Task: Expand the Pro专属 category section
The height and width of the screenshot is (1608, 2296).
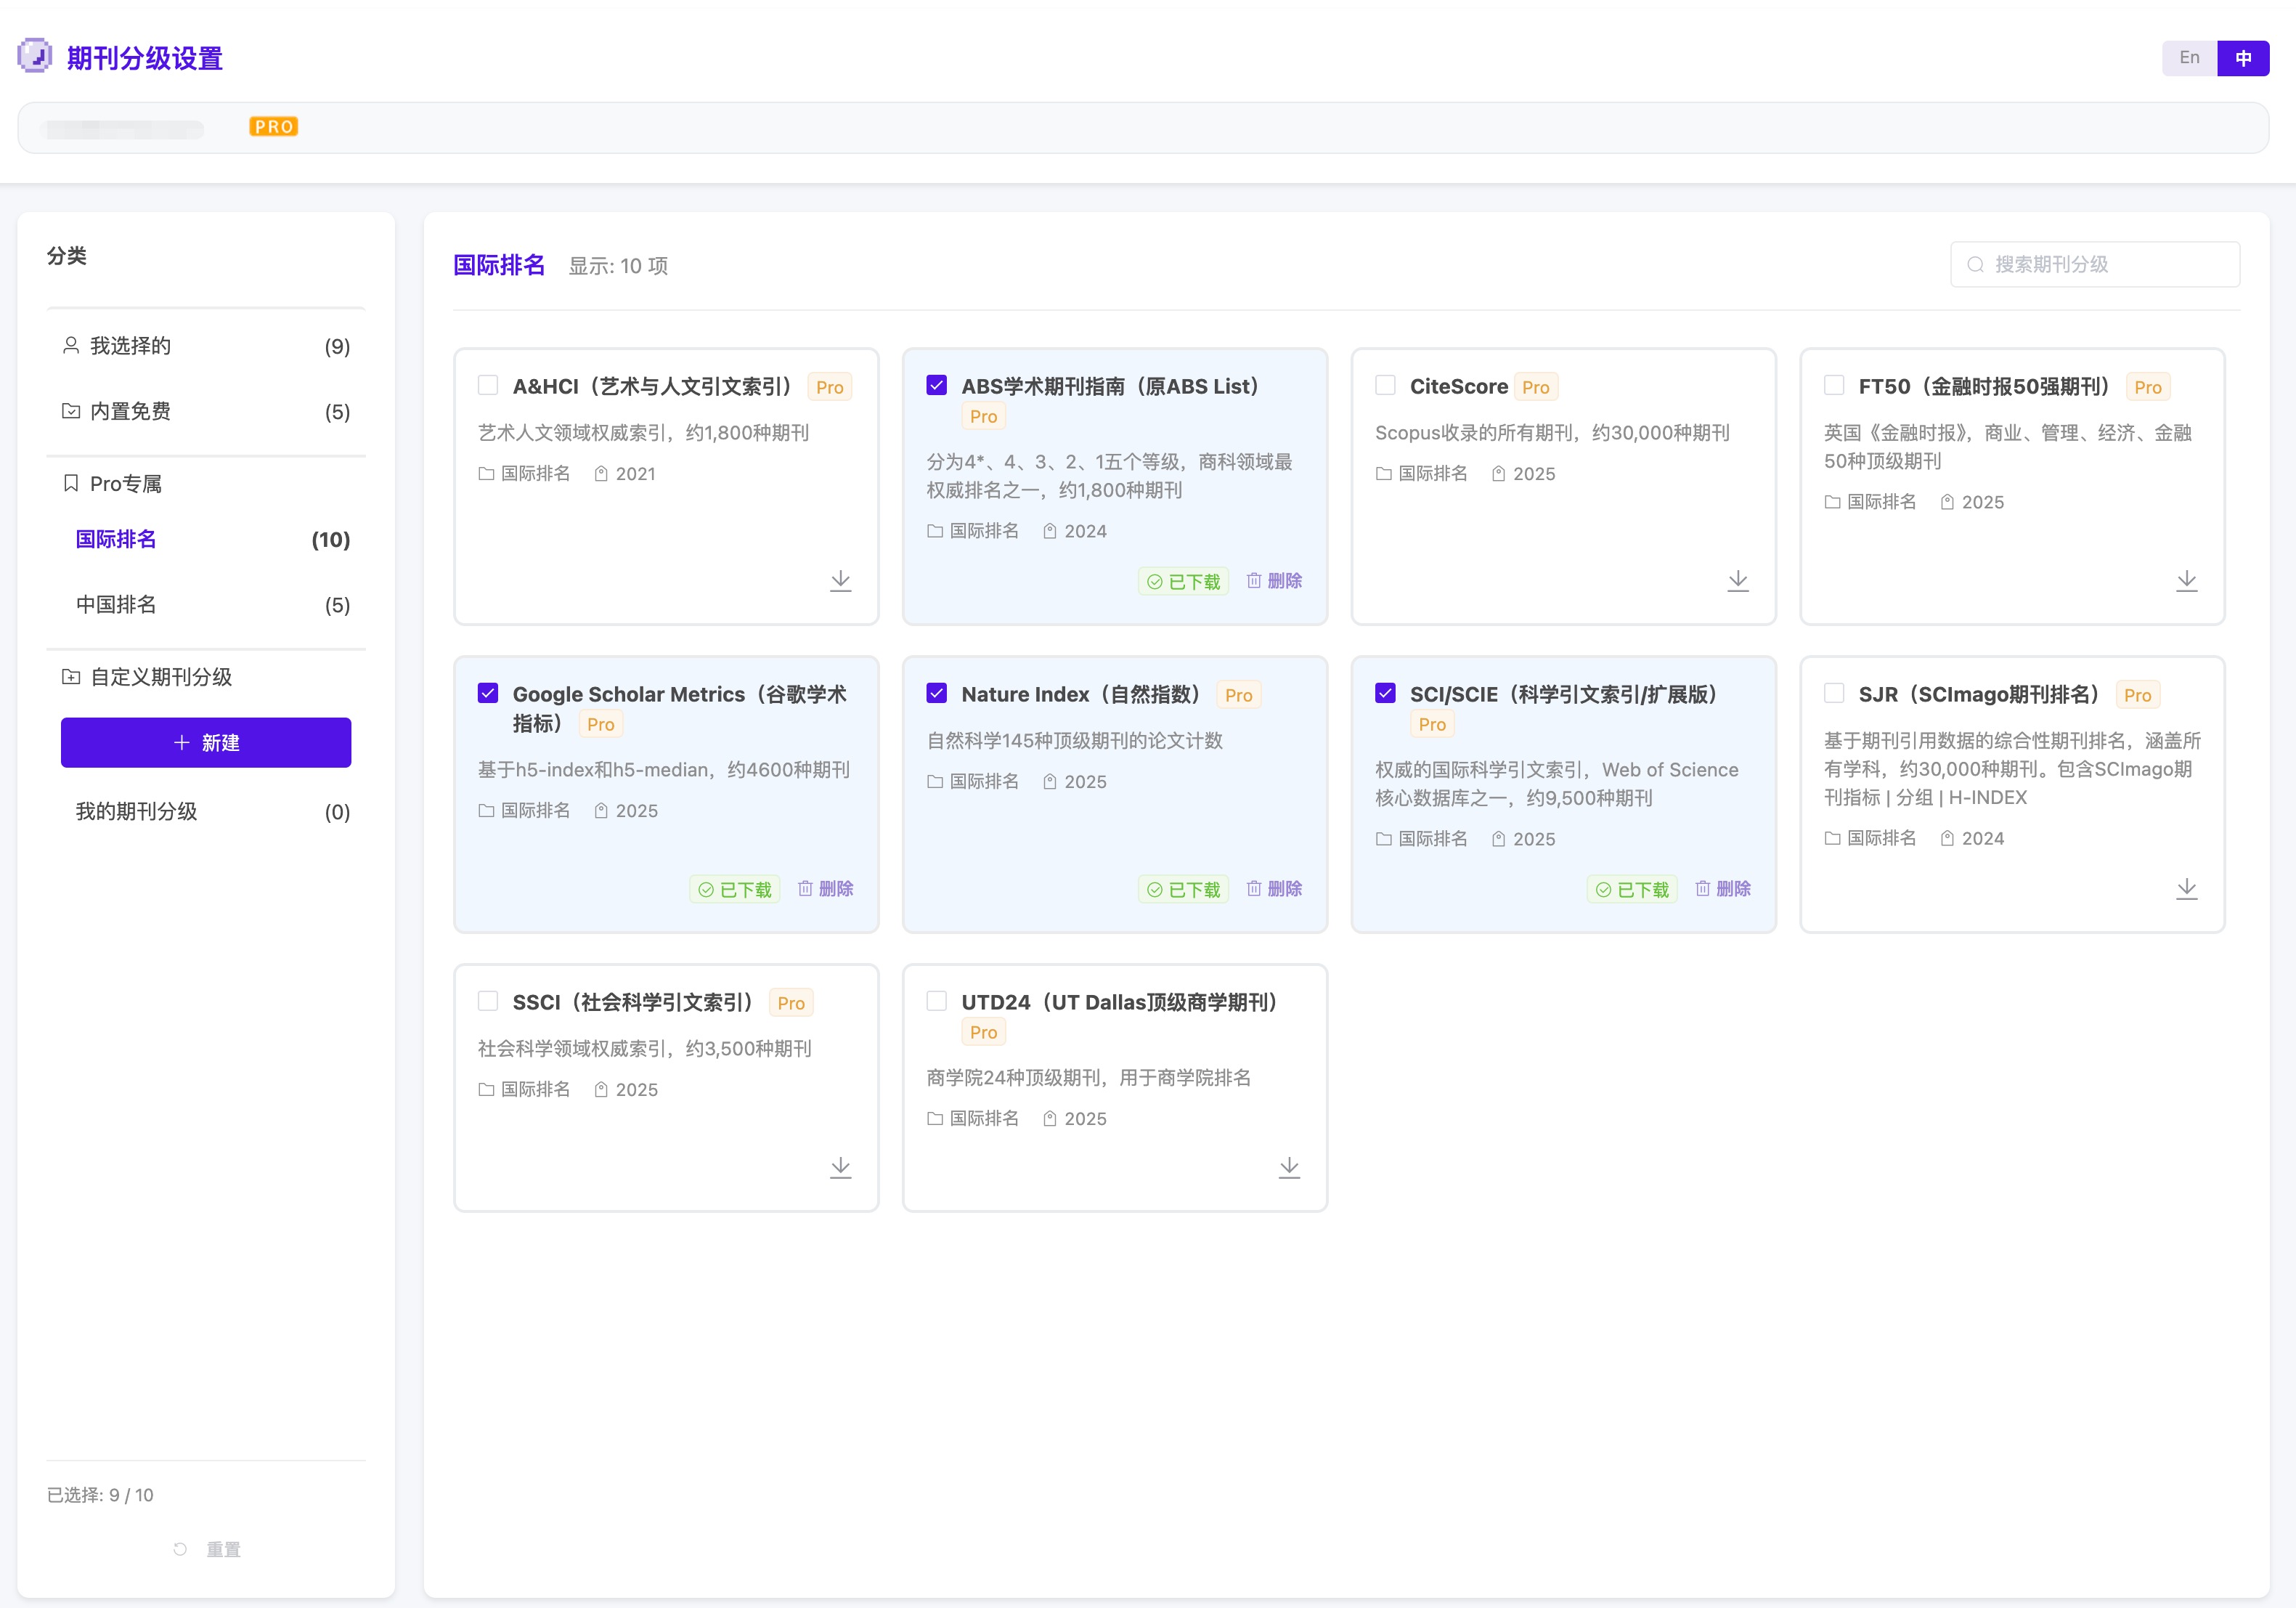Action: click(126, 484)
